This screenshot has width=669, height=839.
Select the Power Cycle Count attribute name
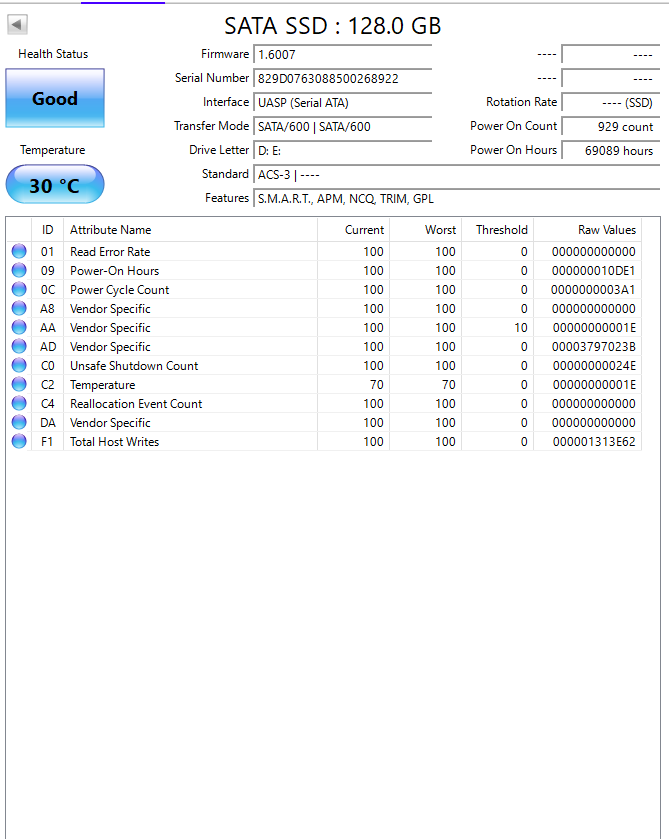[119, 289]
